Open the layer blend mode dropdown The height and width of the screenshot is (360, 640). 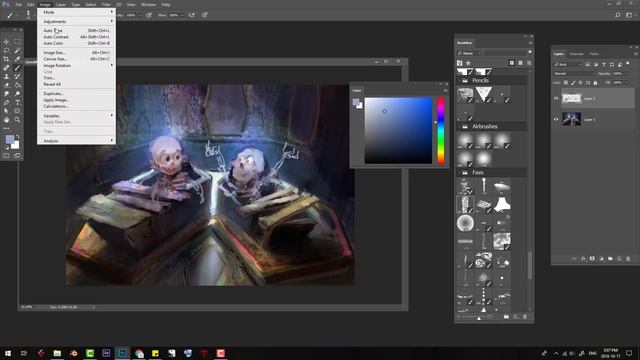point(574,73)
